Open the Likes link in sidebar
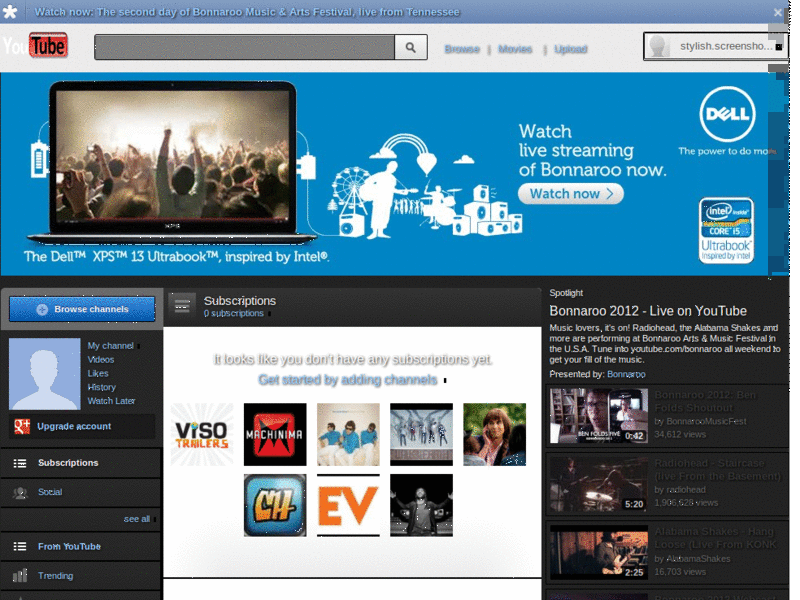The height and width of the screenshot is (600, 800). (x=97, y=373)
